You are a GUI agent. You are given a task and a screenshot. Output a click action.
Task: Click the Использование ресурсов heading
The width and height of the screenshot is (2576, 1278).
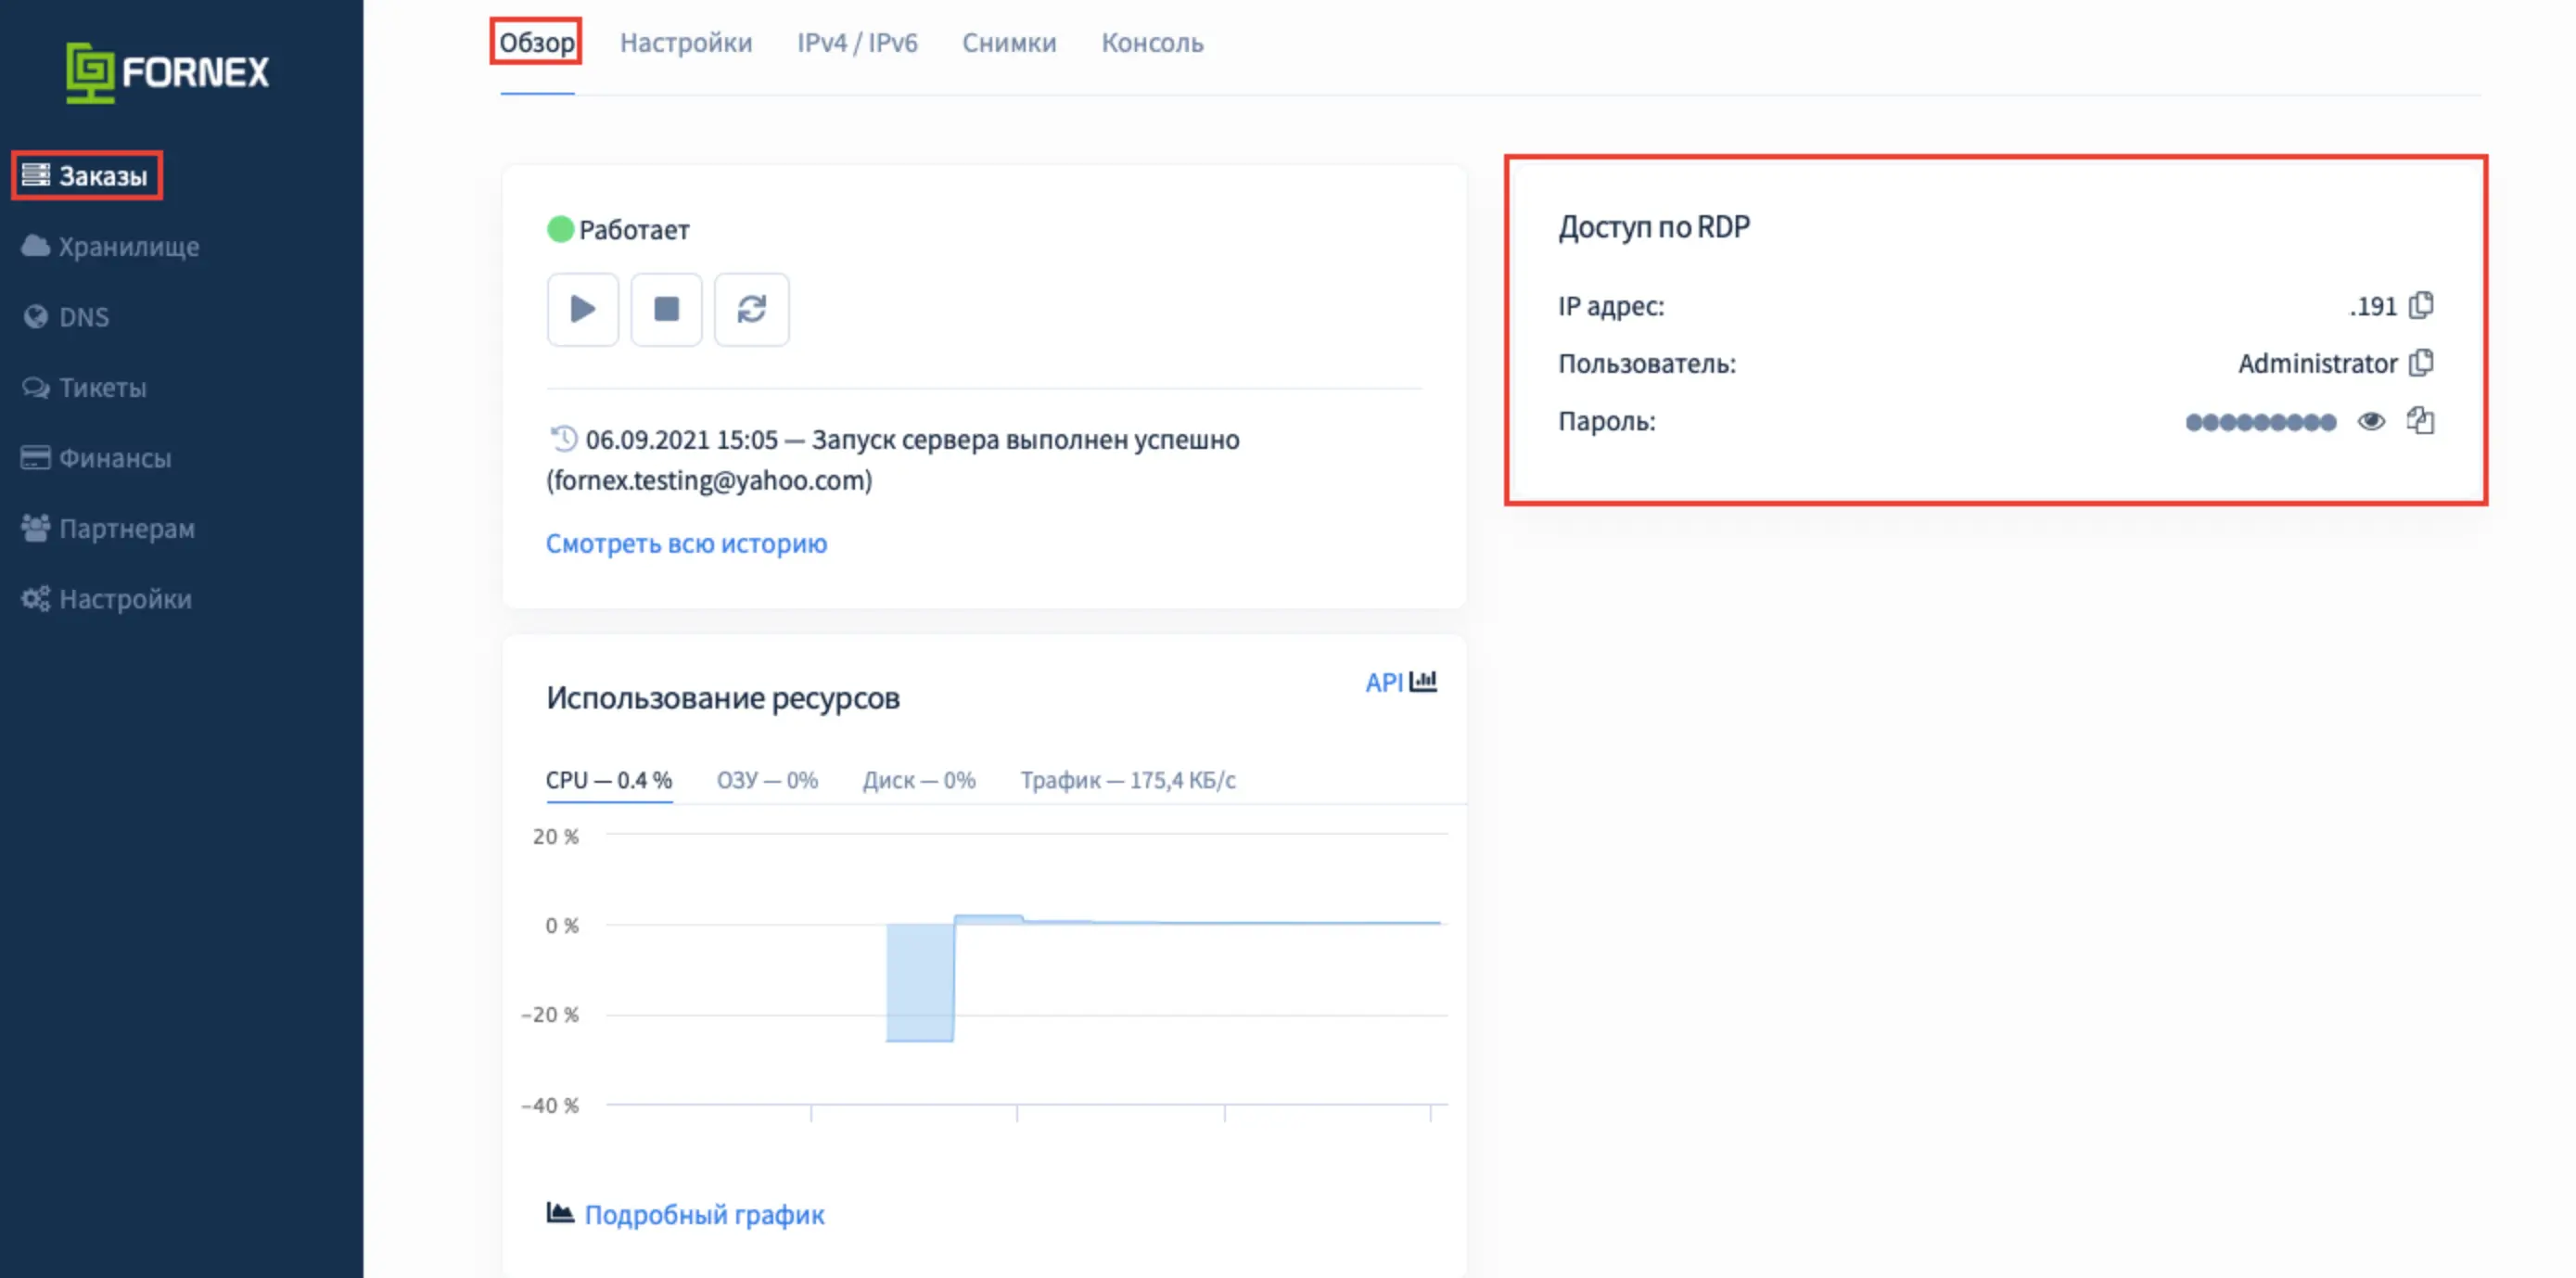(723, 697)
